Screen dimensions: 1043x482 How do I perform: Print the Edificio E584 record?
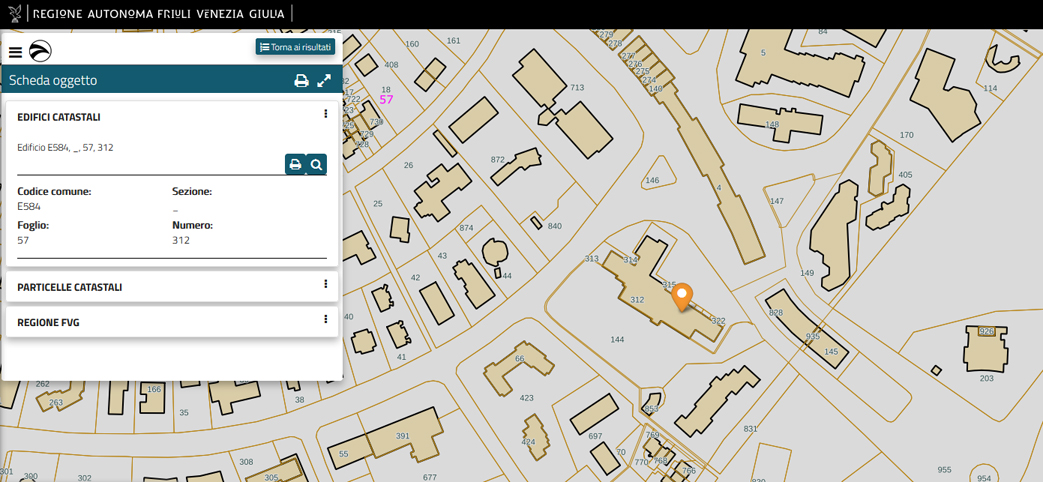click(295, 165)
